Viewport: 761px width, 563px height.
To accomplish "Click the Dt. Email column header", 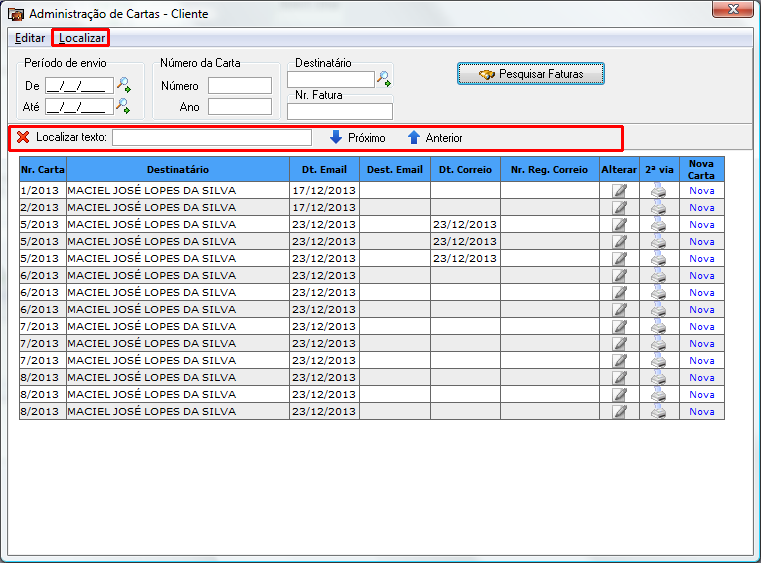I will click(324, 169).
